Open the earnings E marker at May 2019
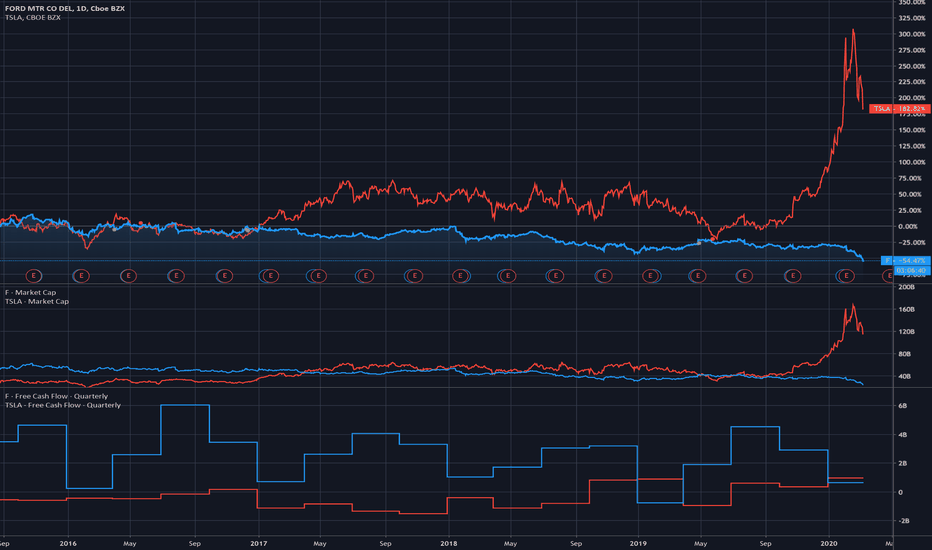 tap(698, 276)
